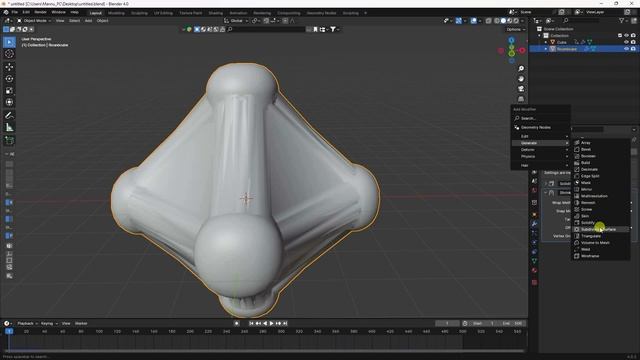Switch to solid viewport shading
The height and width of the screenshot is (360, 640).
(x=503, y=20)
